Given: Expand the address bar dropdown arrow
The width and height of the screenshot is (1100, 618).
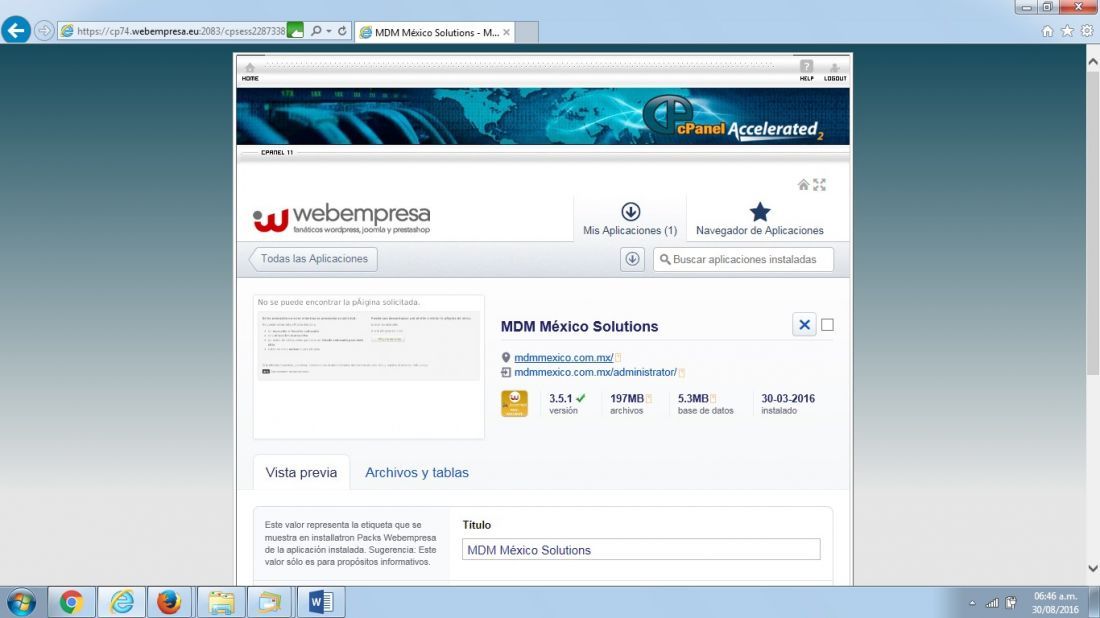Looking at the screenshot, I should (328, 31).
